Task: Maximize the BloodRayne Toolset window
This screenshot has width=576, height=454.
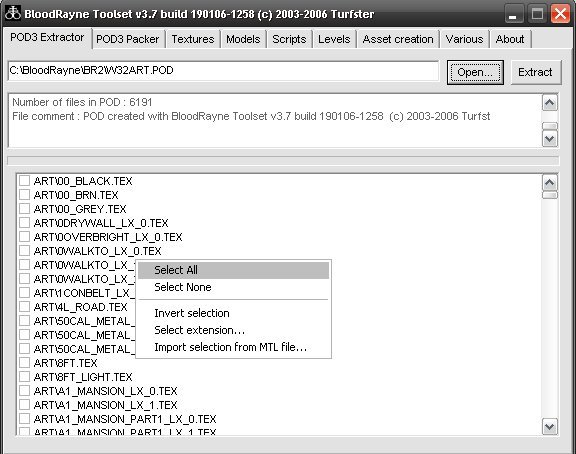Action: (x=537, y=14)
